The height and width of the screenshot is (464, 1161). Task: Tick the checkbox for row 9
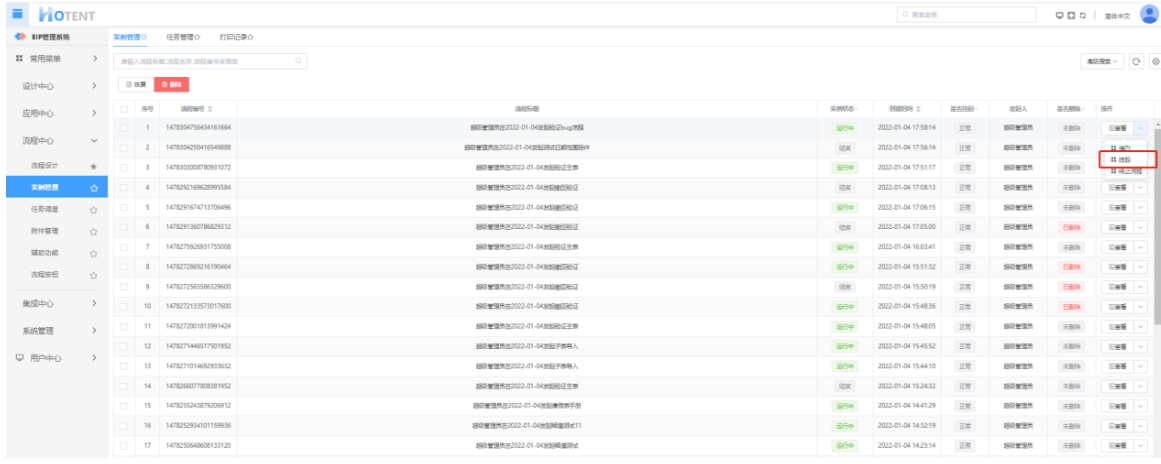(124, 286)
